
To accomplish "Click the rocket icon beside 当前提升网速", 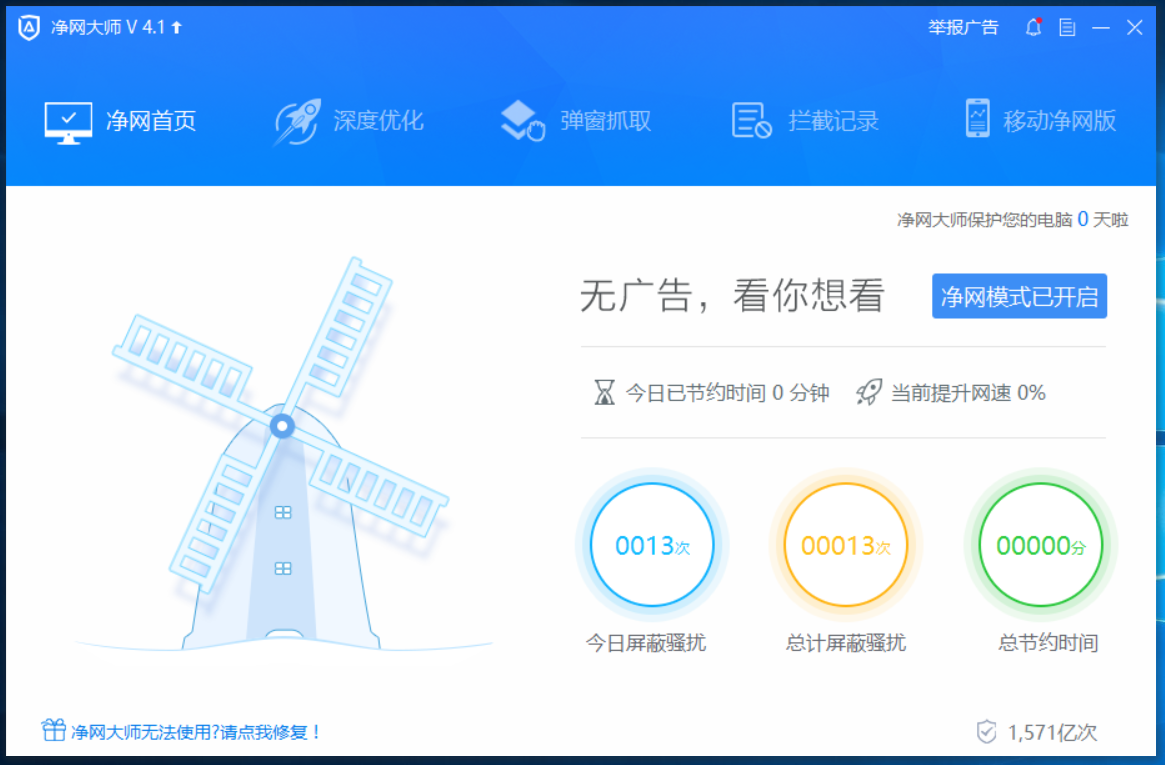I will (x=869, y=391).
